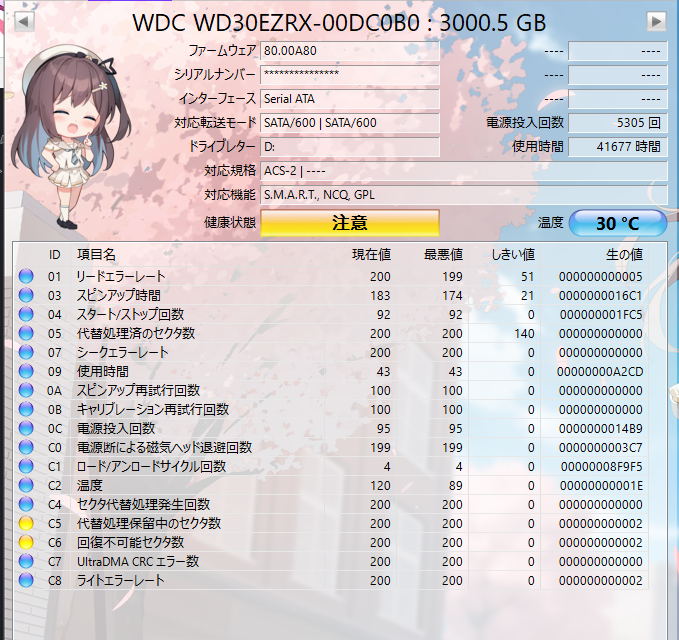Click status orb for 04 スタート/ストップ回数
The image size is (679, 640).
pos(26,314)
